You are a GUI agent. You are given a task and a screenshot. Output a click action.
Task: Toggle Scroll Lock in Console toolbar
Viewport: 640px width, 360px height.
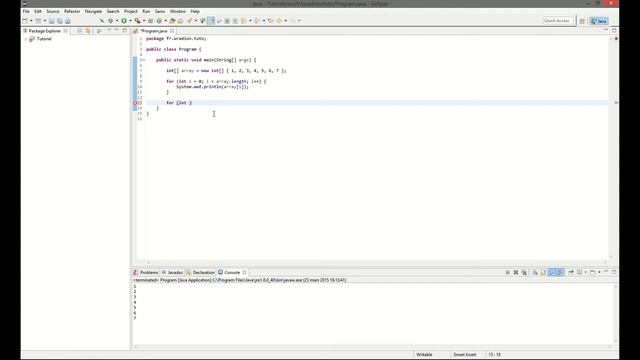(543, 272)
